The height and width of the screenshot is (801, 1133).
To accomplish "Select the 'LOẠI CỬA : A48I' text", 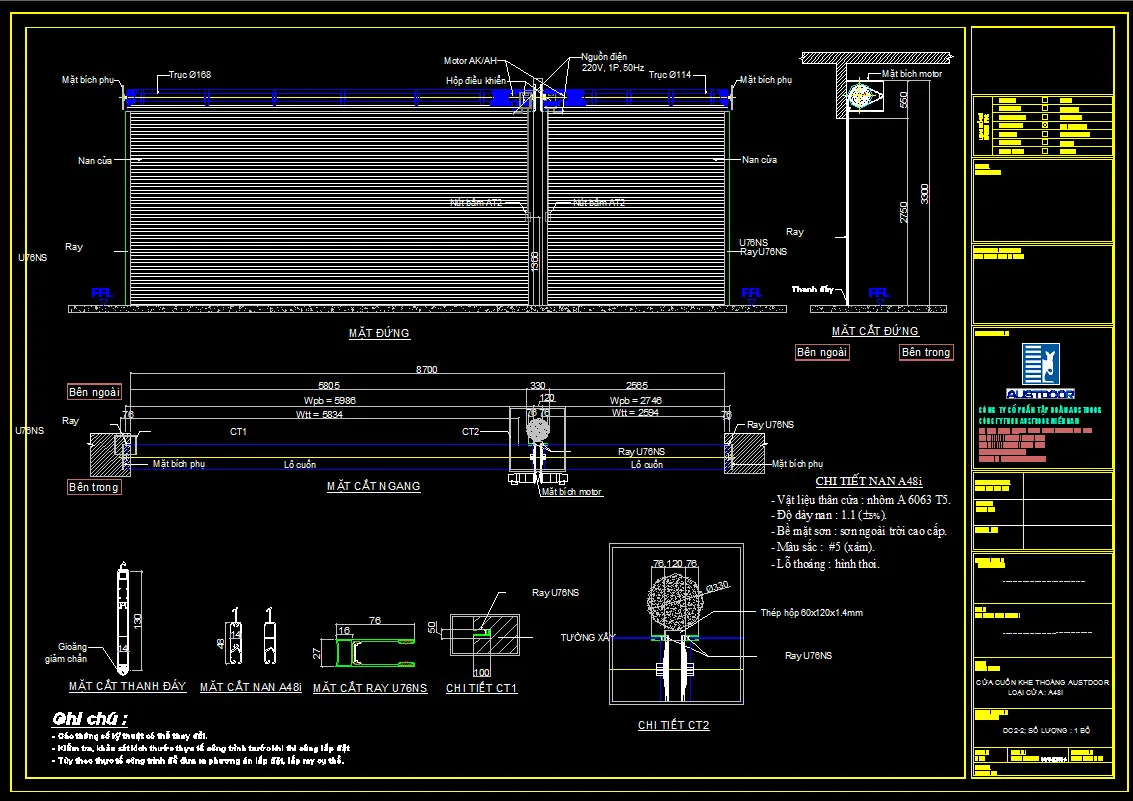I will point(1035,692).
